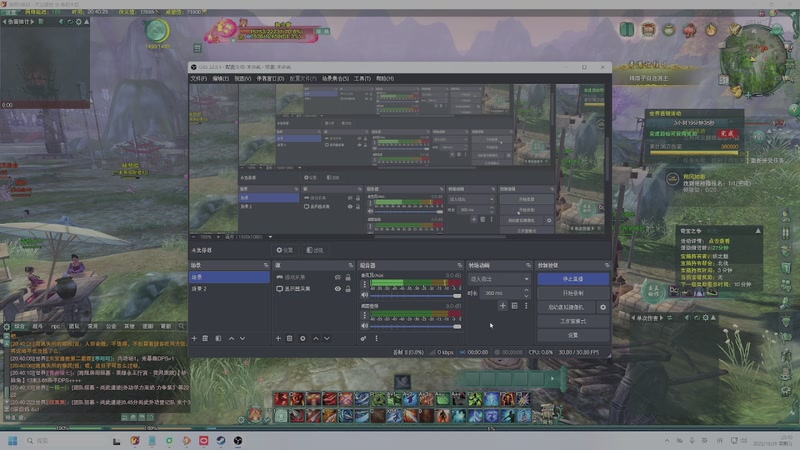Screen dimensions: 800x450
Task: Move scene up in Scenes toolbar
Action: point(231,338)
